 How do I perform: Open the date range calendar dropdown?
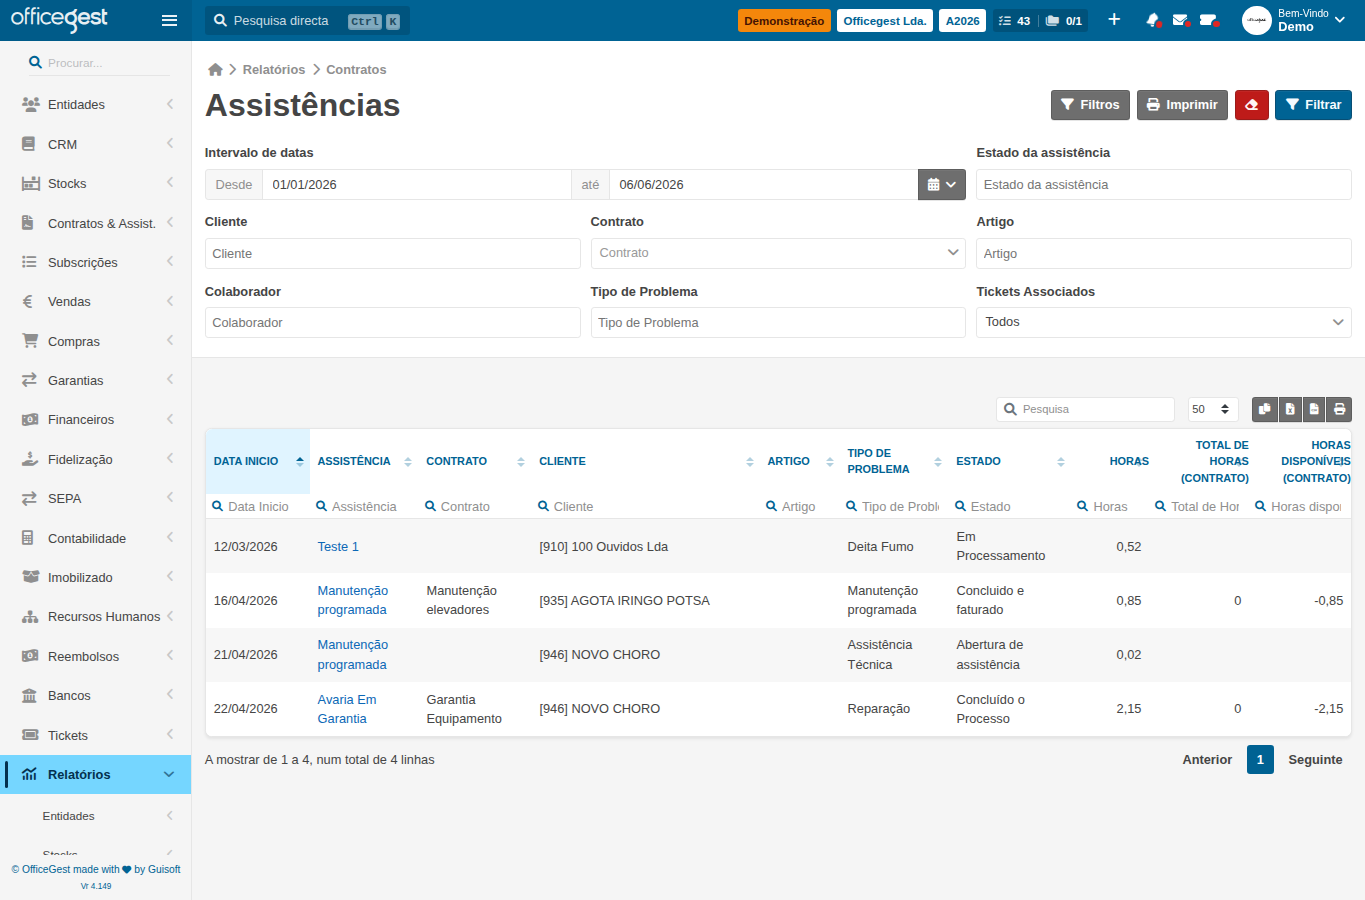point(942,184)
